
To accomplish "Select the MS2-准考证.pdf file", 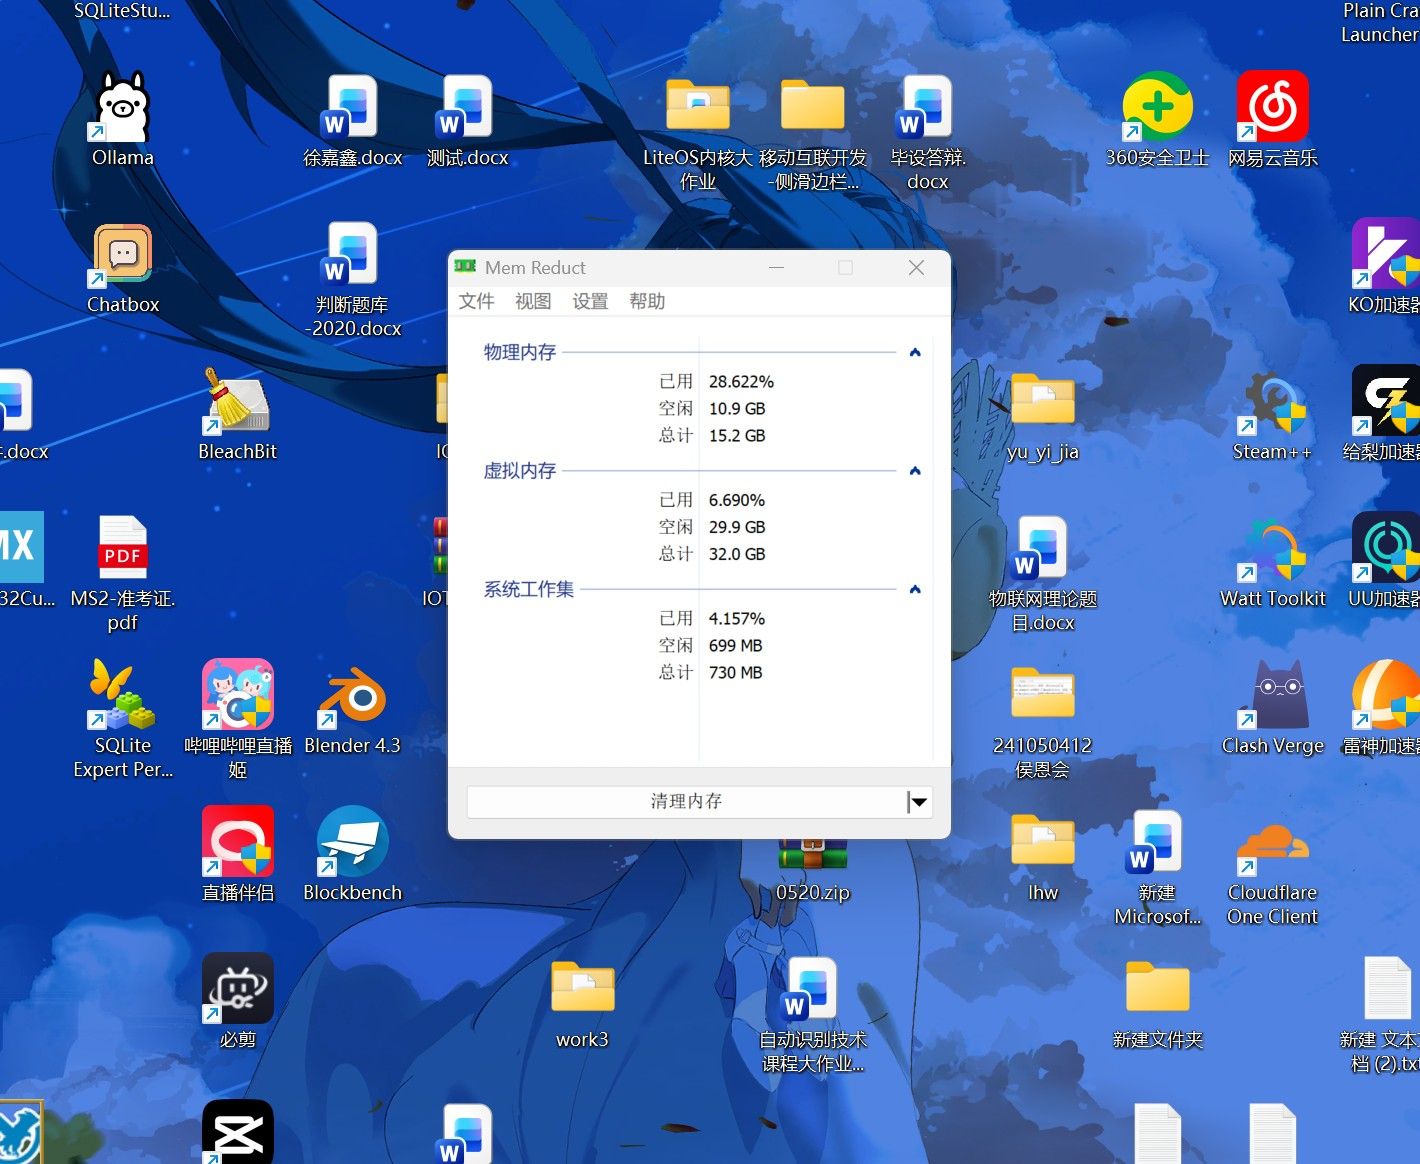I will [123, 573].
